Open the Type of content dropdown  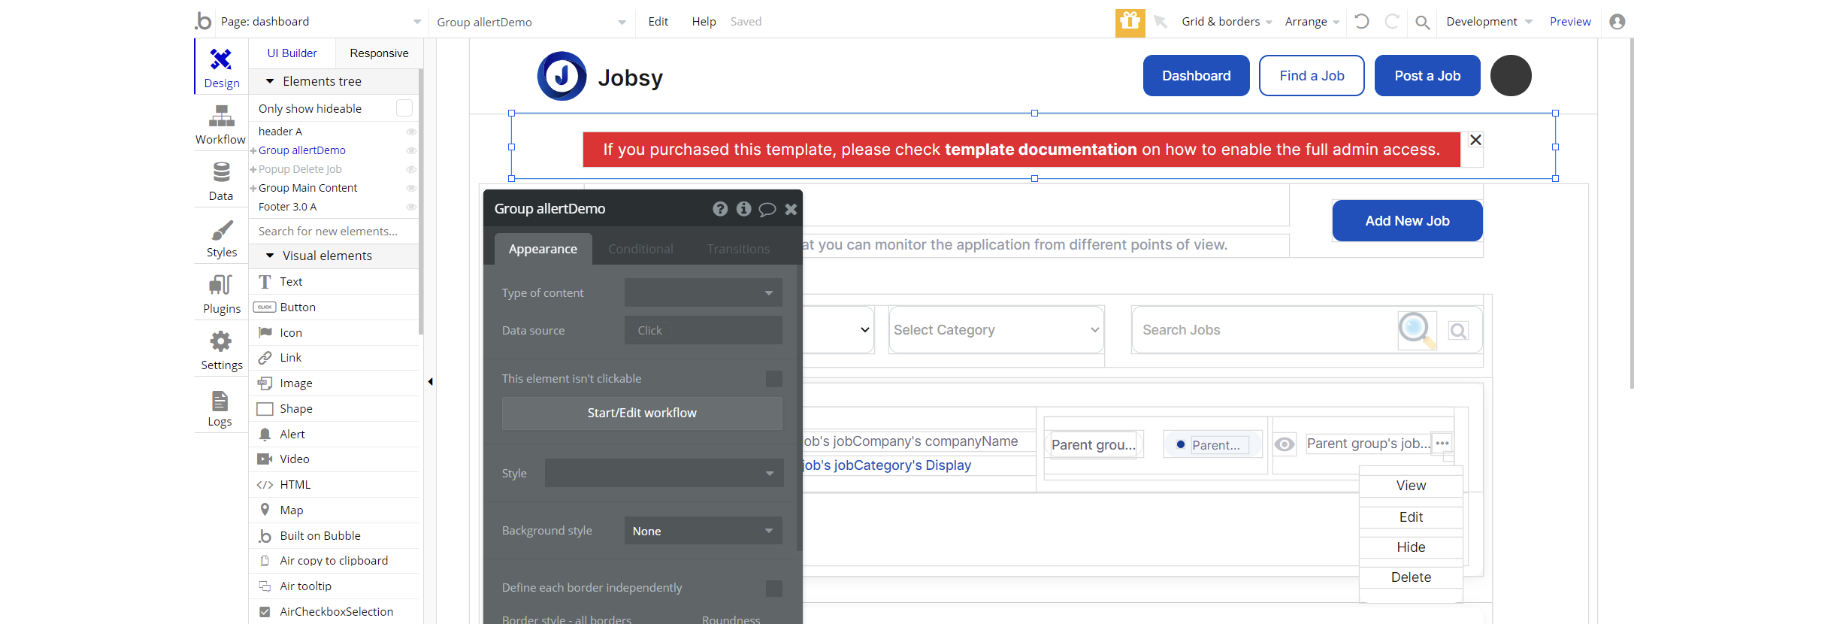tap(703, 293)
